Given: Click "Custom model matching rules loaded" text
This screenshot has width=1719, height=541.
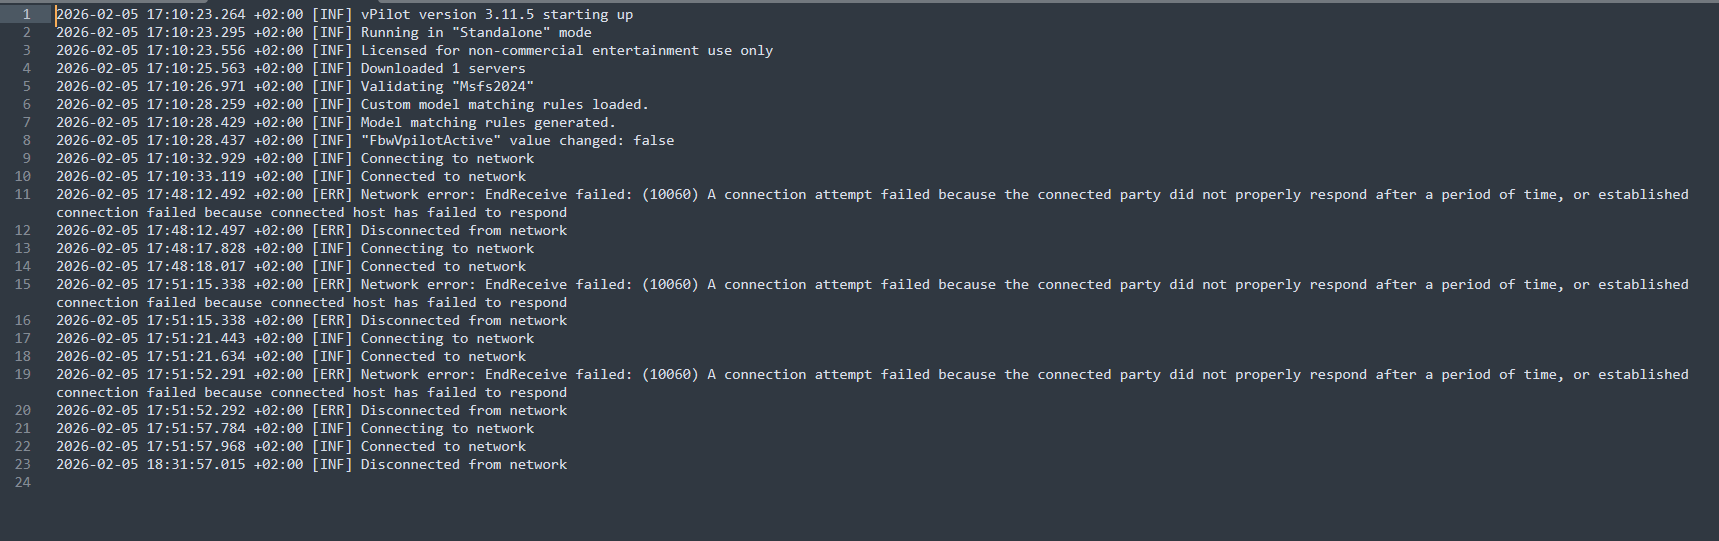Looking at the screenshot, I should point(504,105).
